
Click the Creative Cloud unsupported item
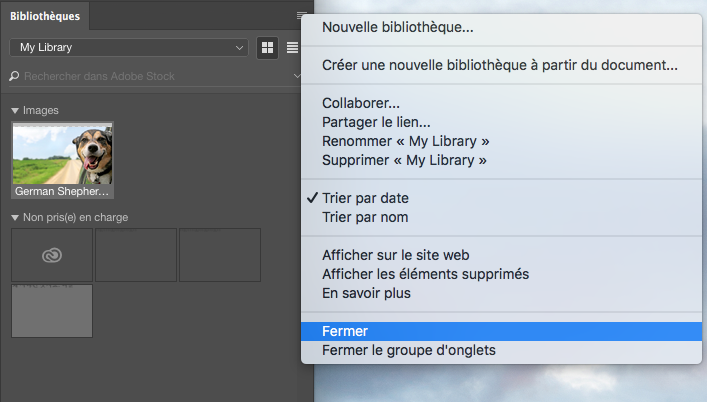point(52,255)
